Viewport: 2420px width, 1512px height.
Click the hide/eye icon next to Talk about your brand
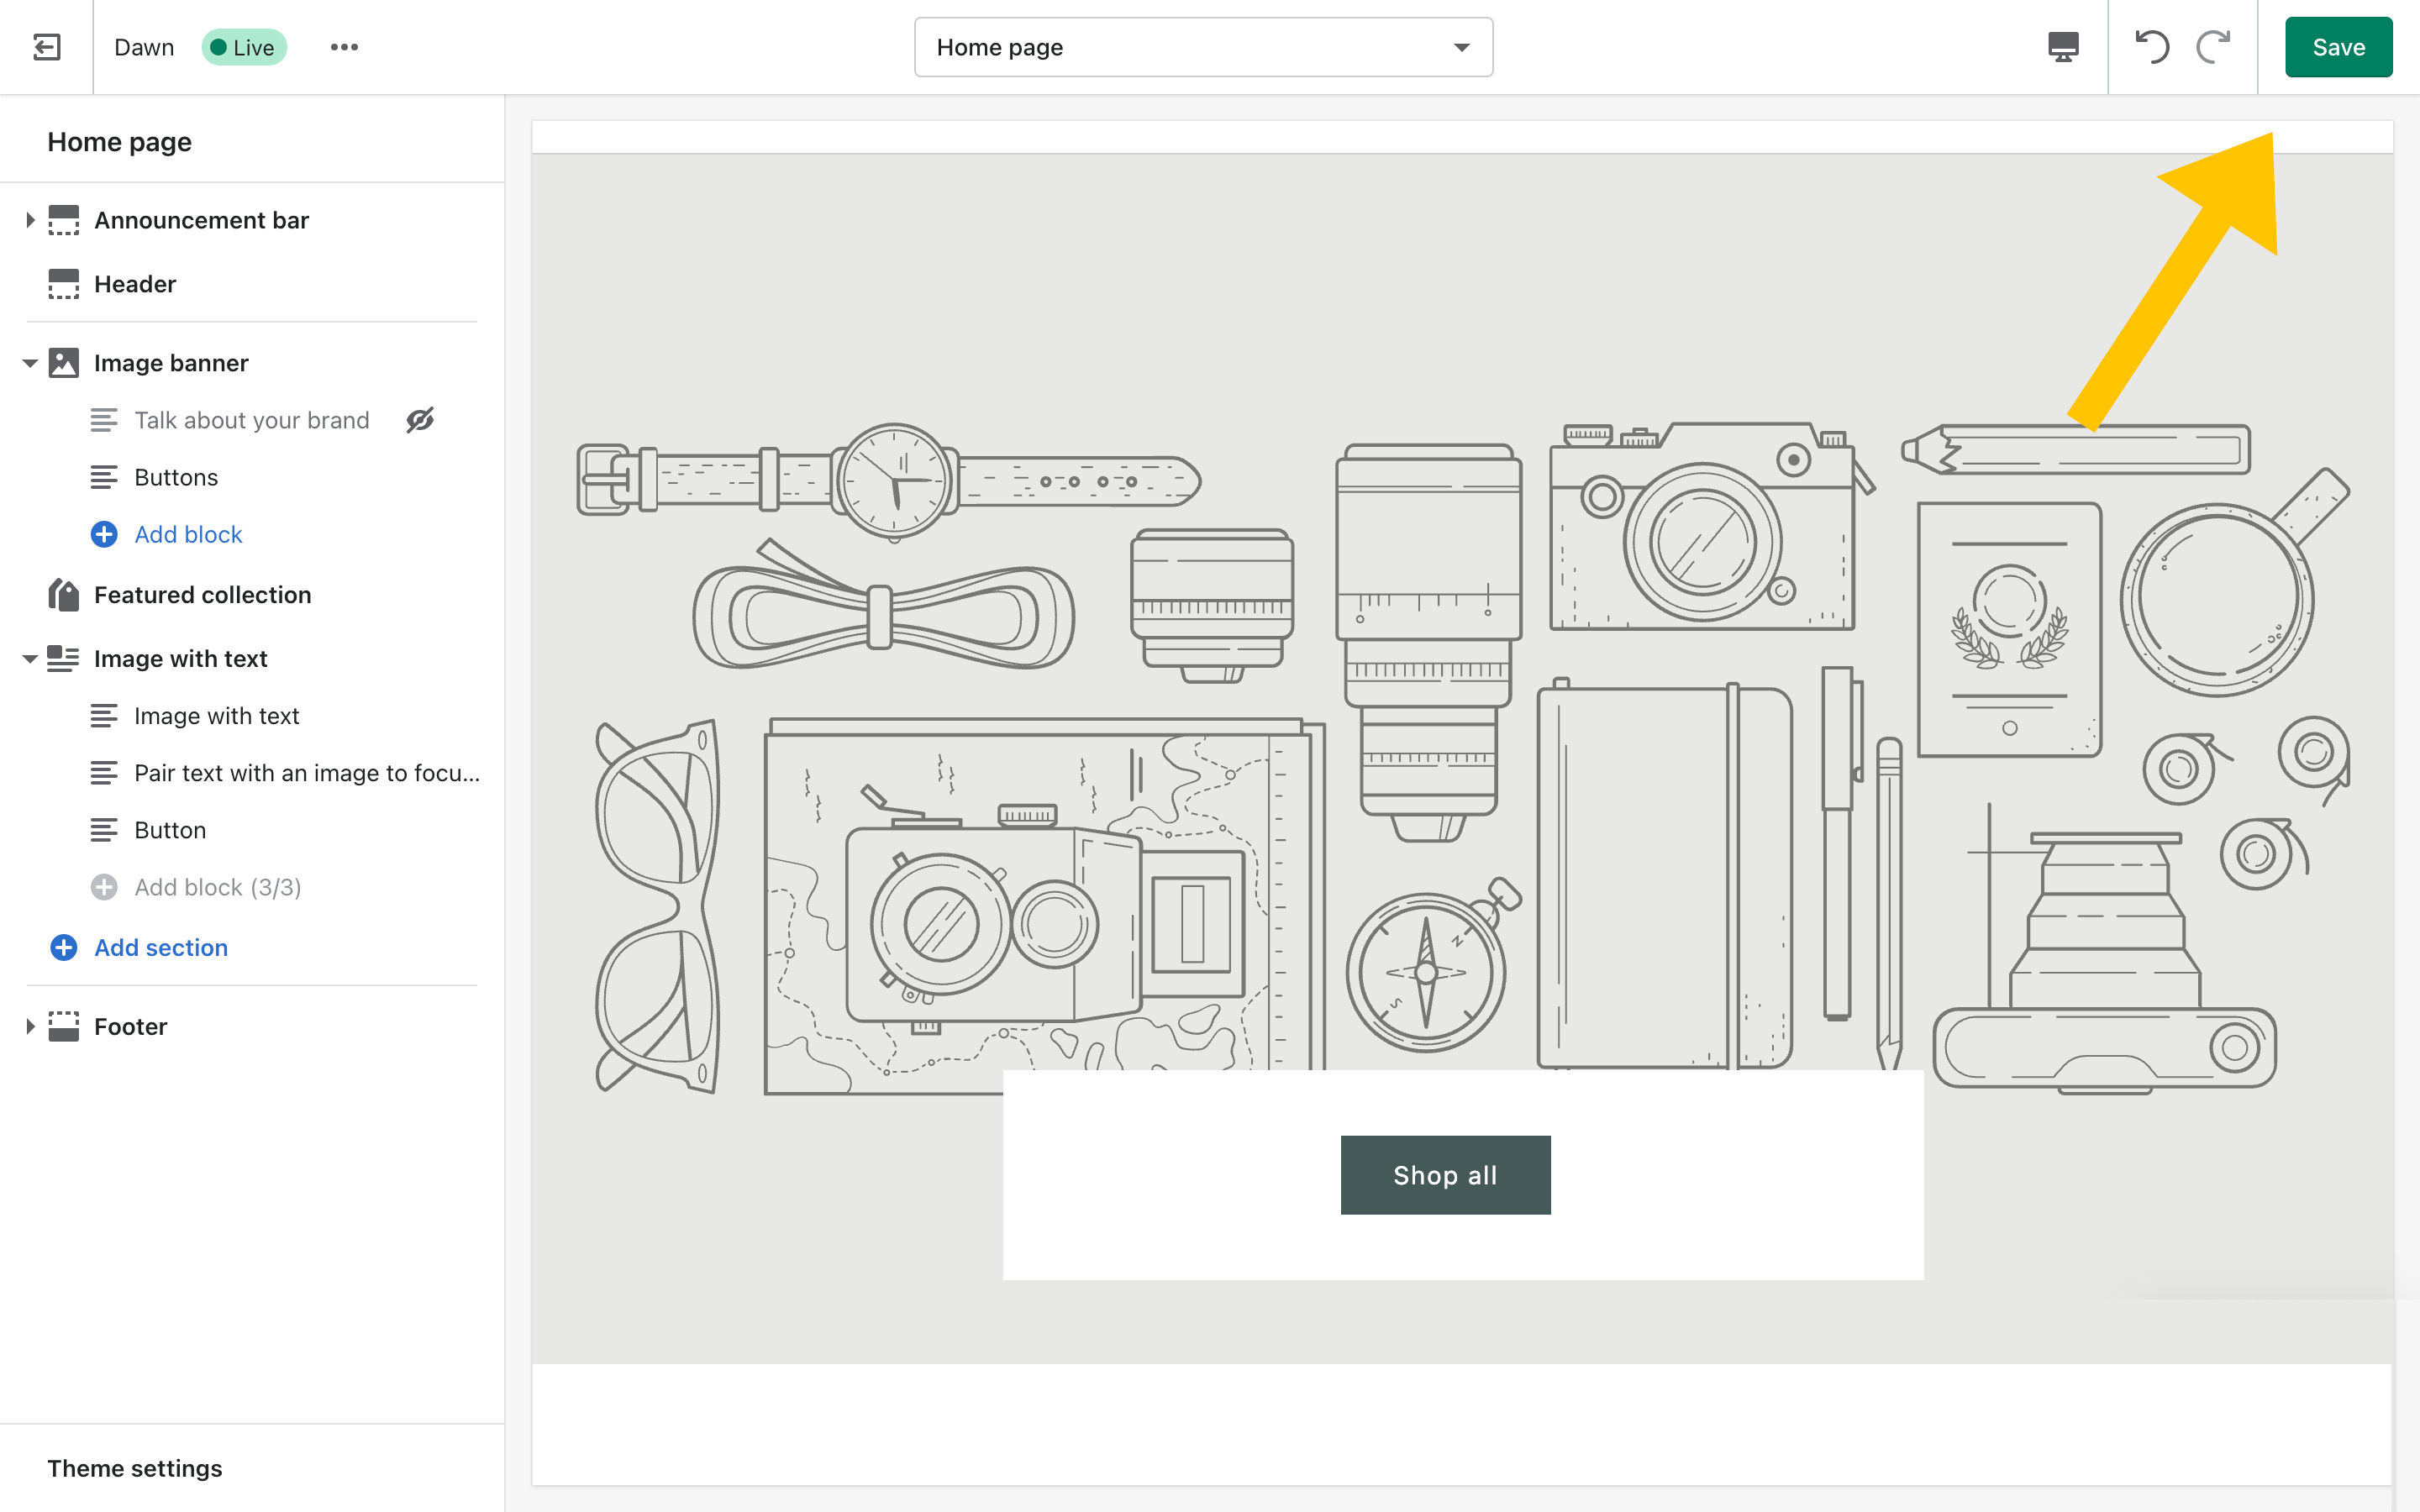pyautogui.click(x=420, y=420)
